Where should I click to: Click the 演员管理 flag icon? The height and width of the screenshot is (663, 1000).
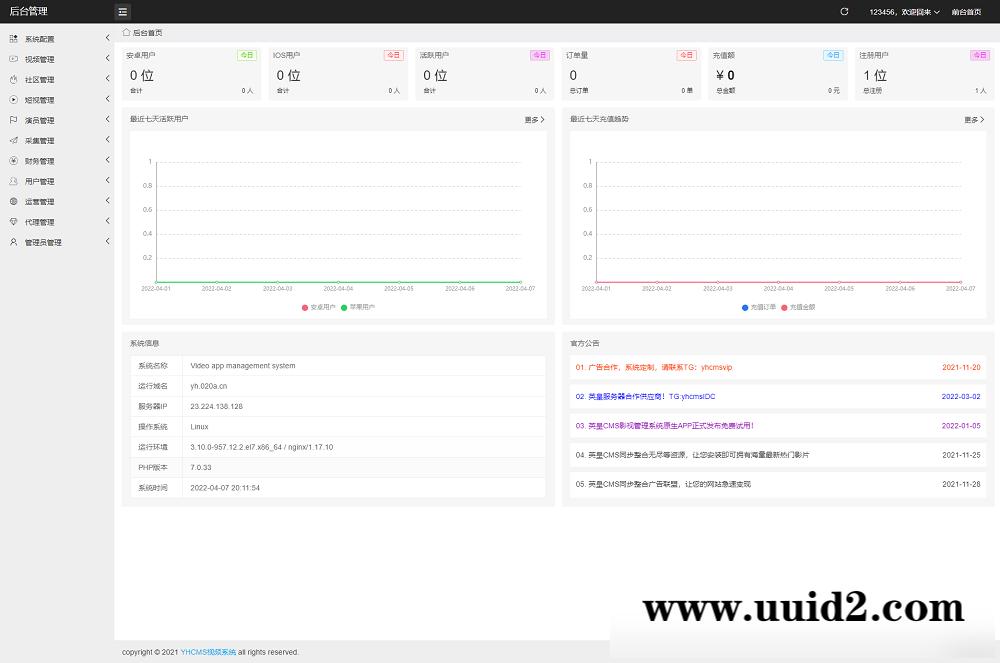[x=14, y=120]
